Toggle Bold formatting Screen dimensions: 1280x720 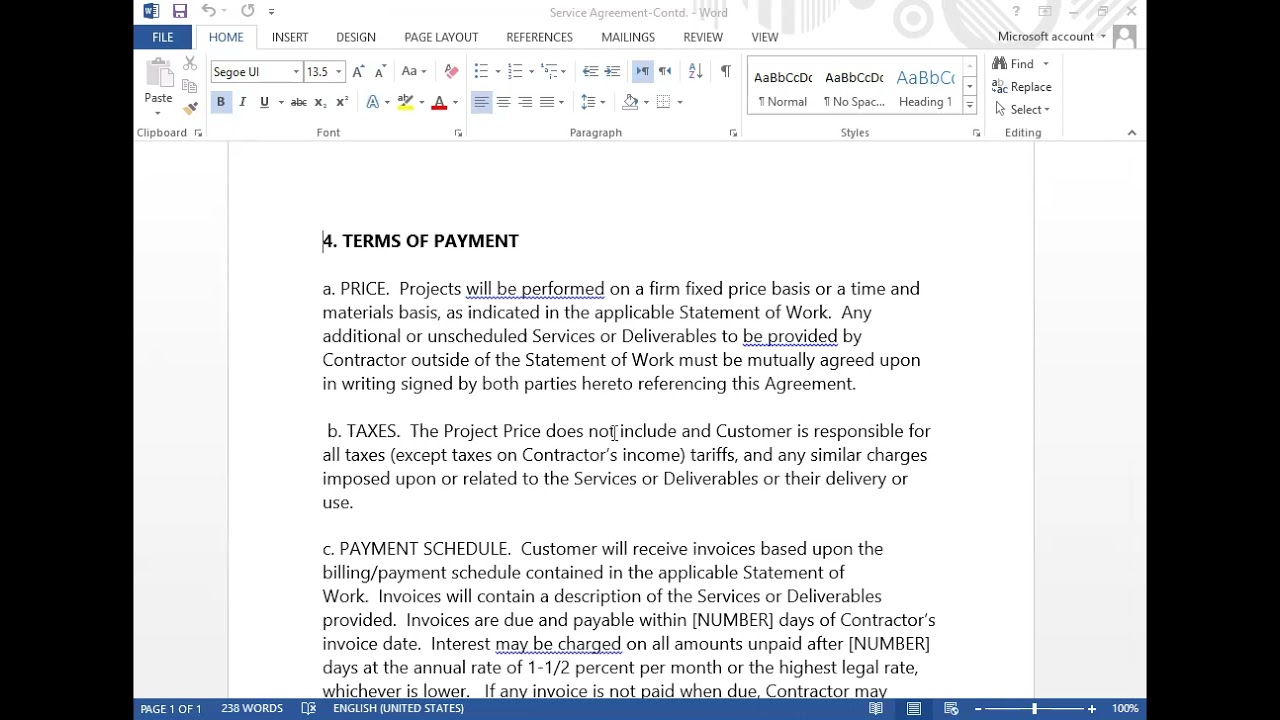coord(220,102)
